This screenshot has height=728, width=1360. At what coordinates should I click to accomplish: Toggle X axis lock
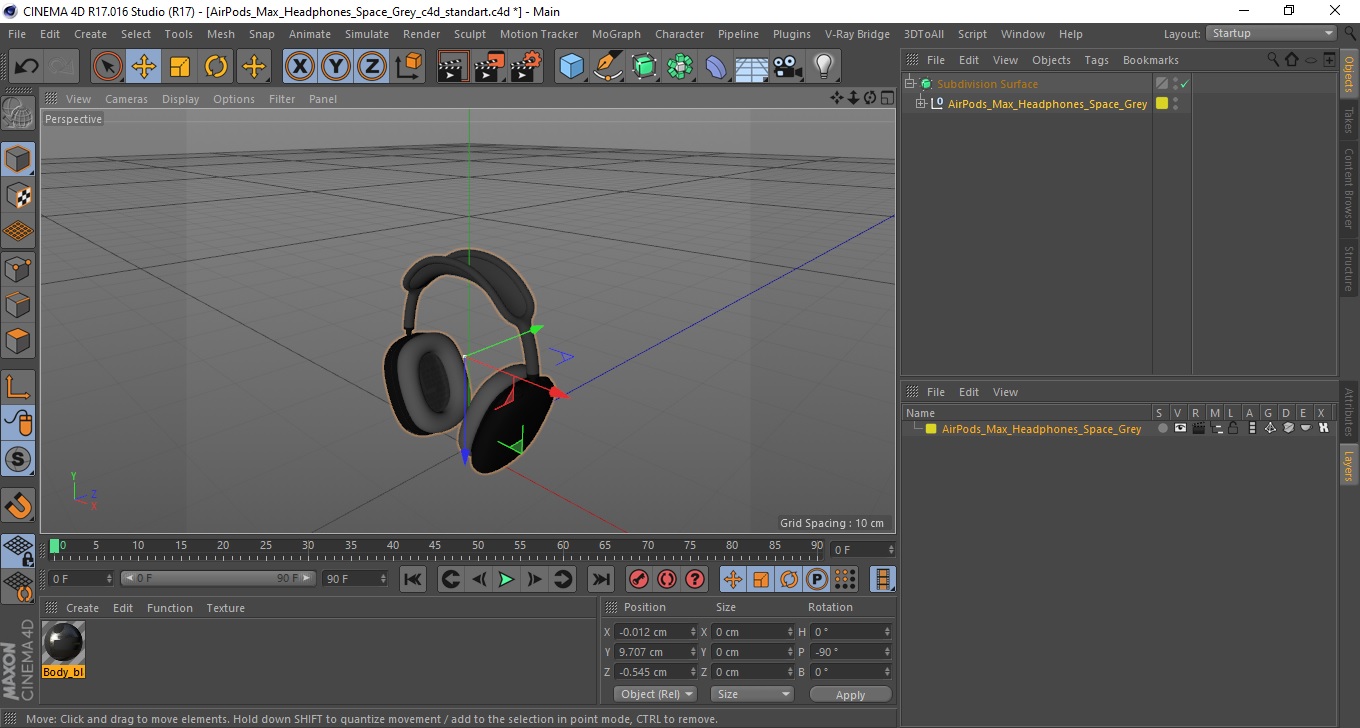tap(300, 67)
